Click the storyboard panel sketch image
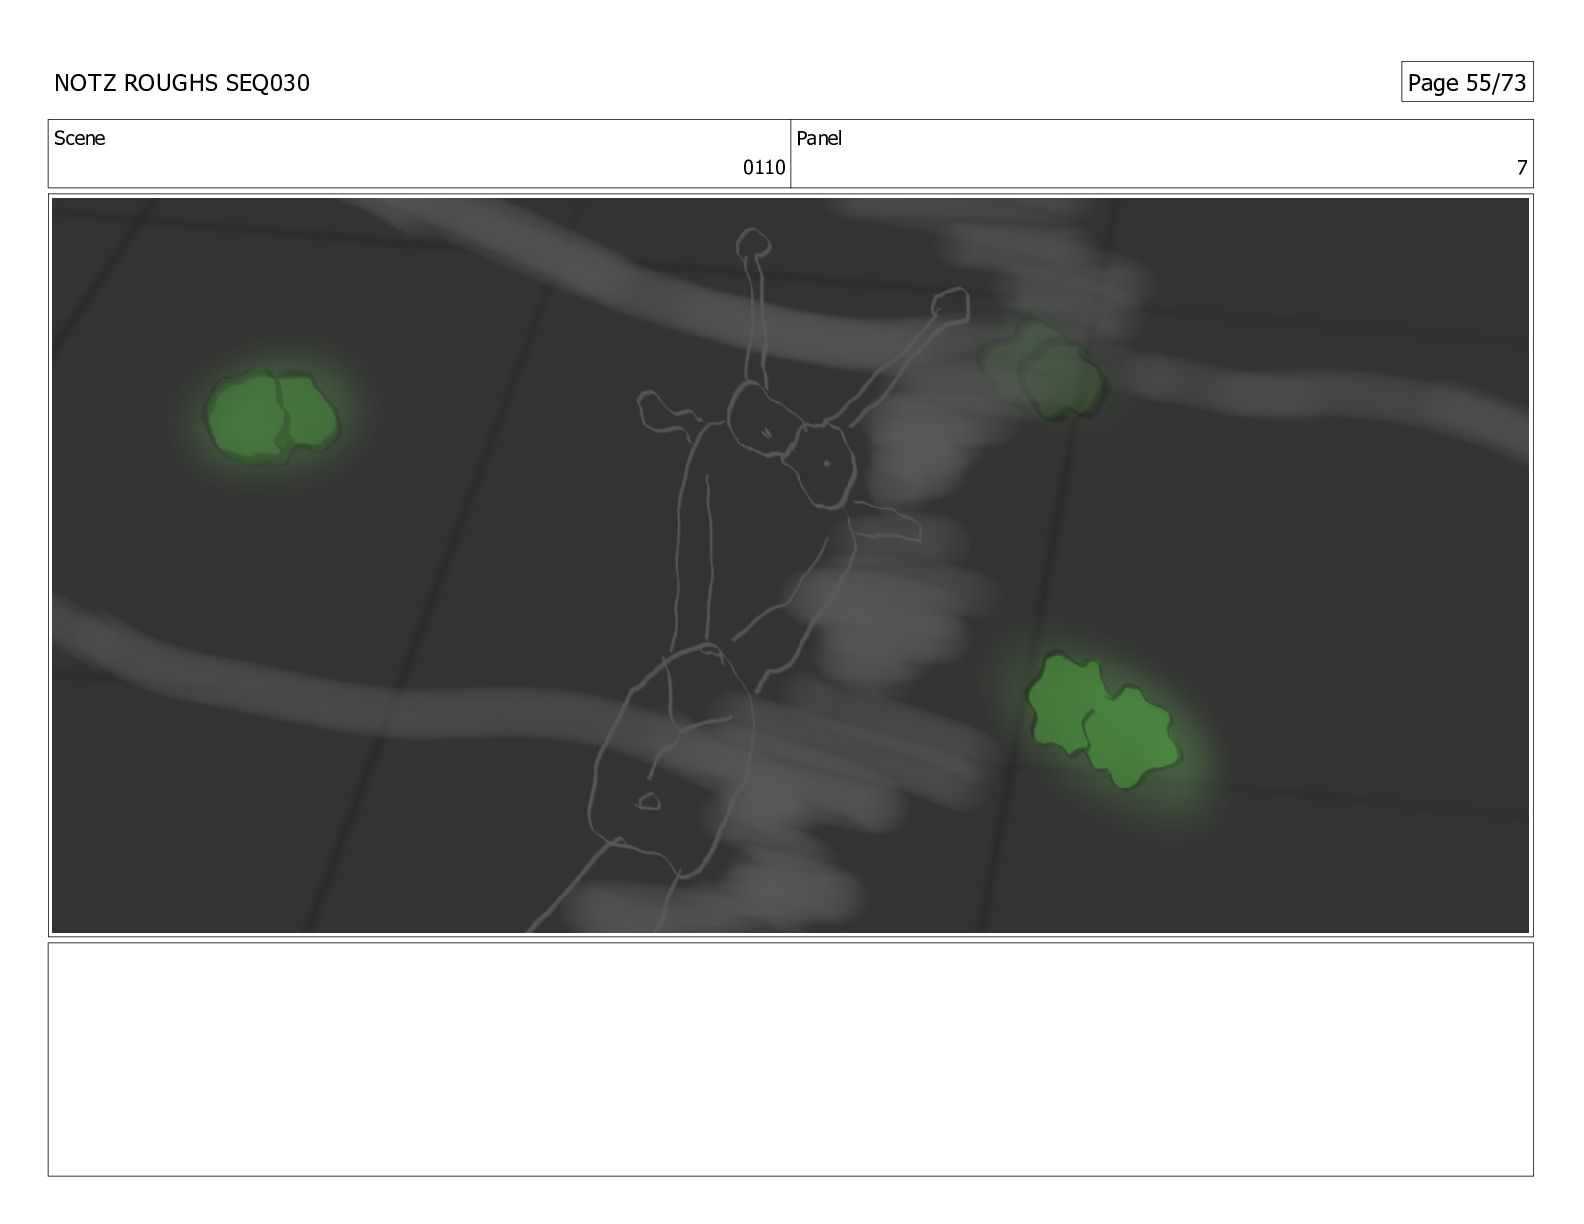 tap(790, 565)
